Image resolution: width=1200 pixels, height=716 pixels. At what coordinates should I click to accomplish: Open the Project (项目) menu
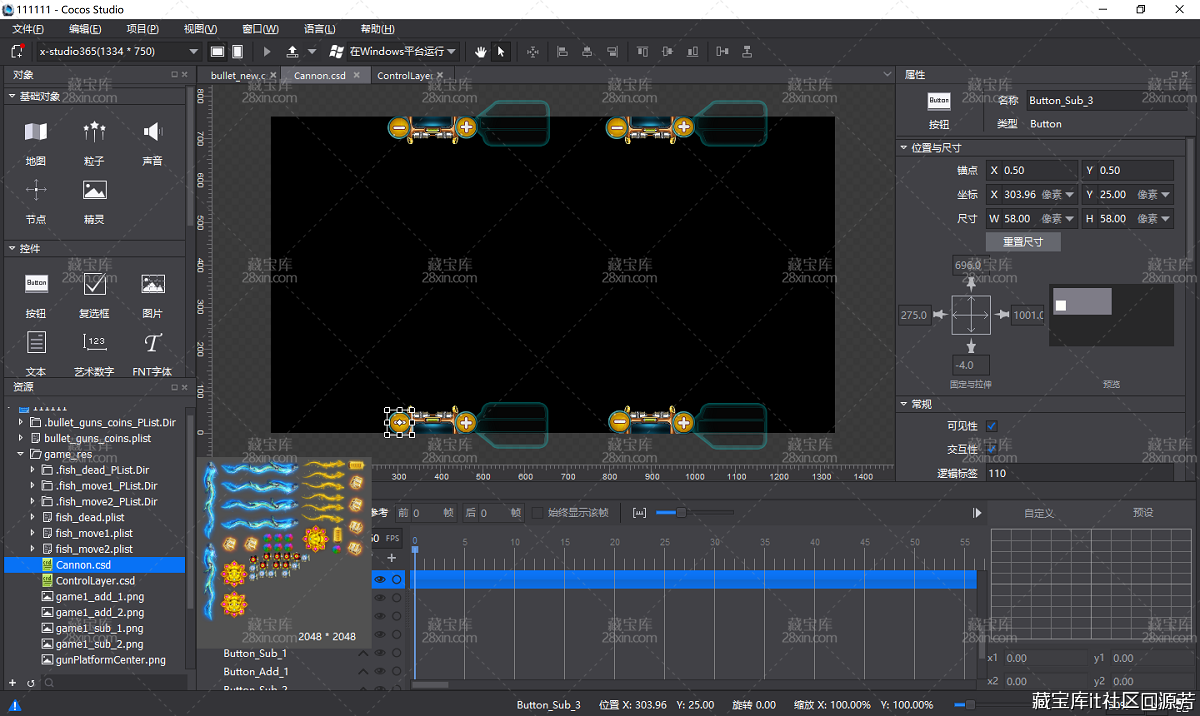pyautogui.click(x=143, y=29)
